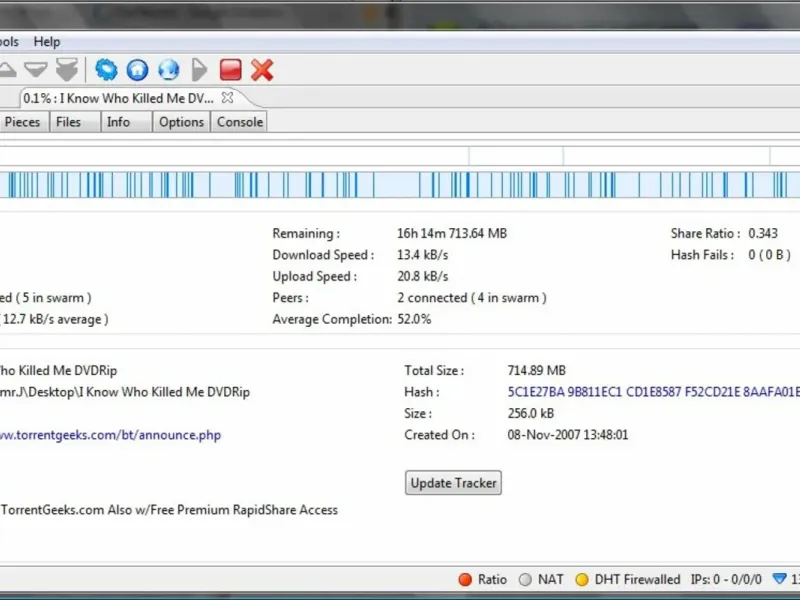Close the 'I Know Who Killed Me' tab
The width and height of the screenshot is (800, 600).
coord(228,97)
